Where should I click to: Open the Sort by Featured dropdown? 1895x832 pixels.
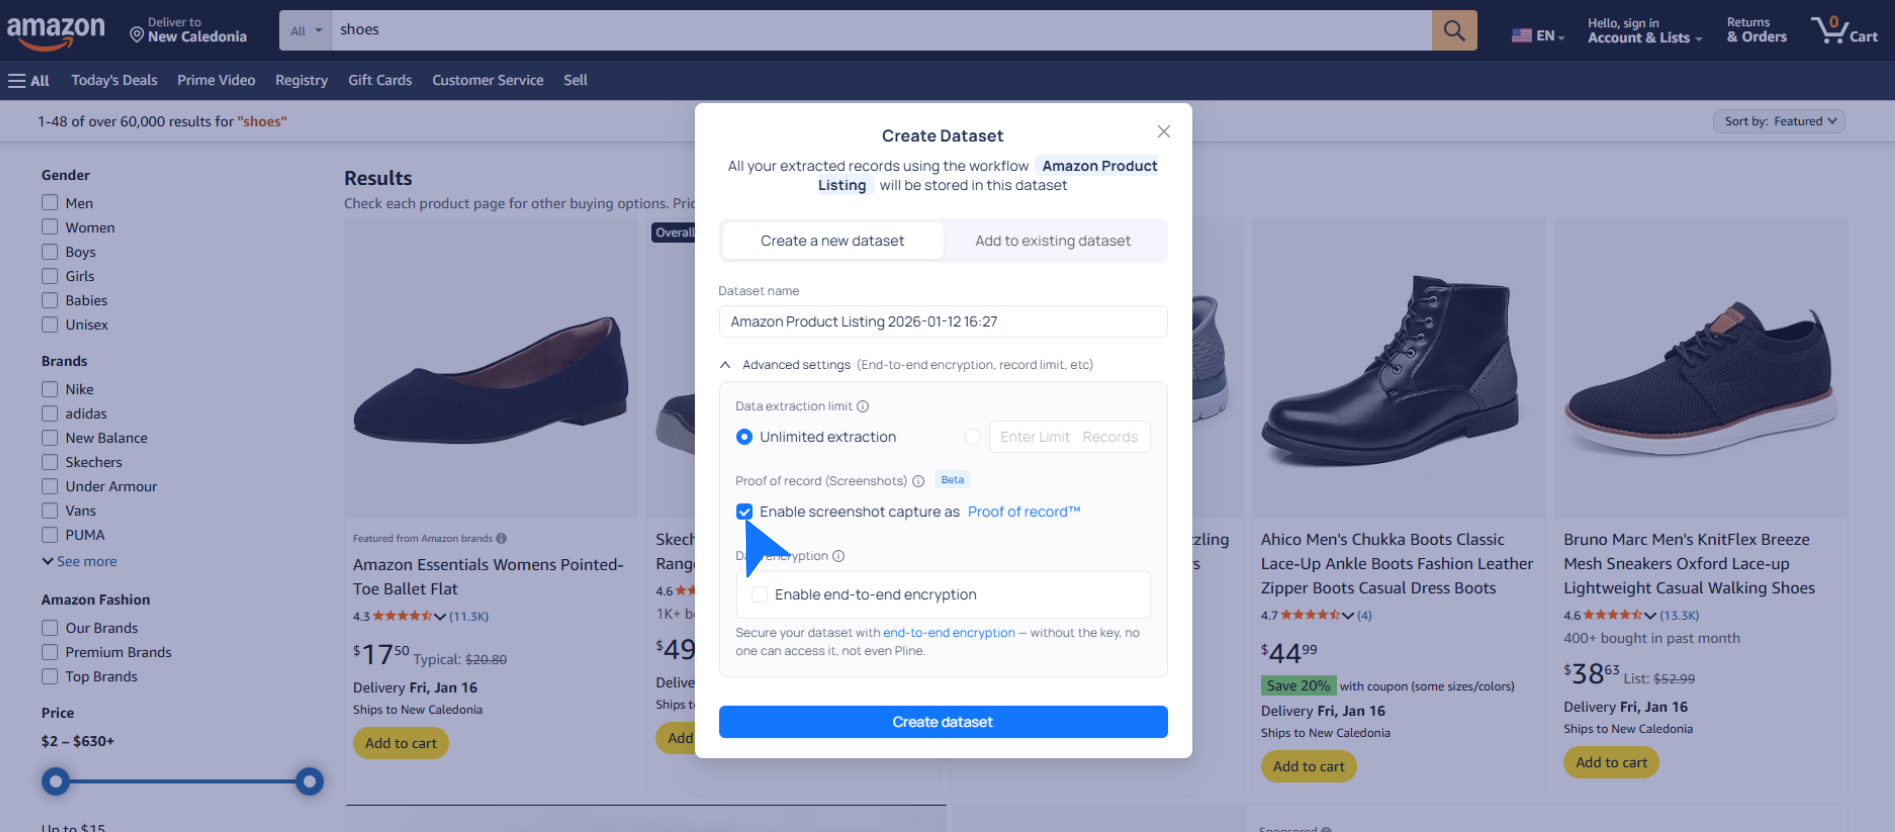[x=1779, y=122]
